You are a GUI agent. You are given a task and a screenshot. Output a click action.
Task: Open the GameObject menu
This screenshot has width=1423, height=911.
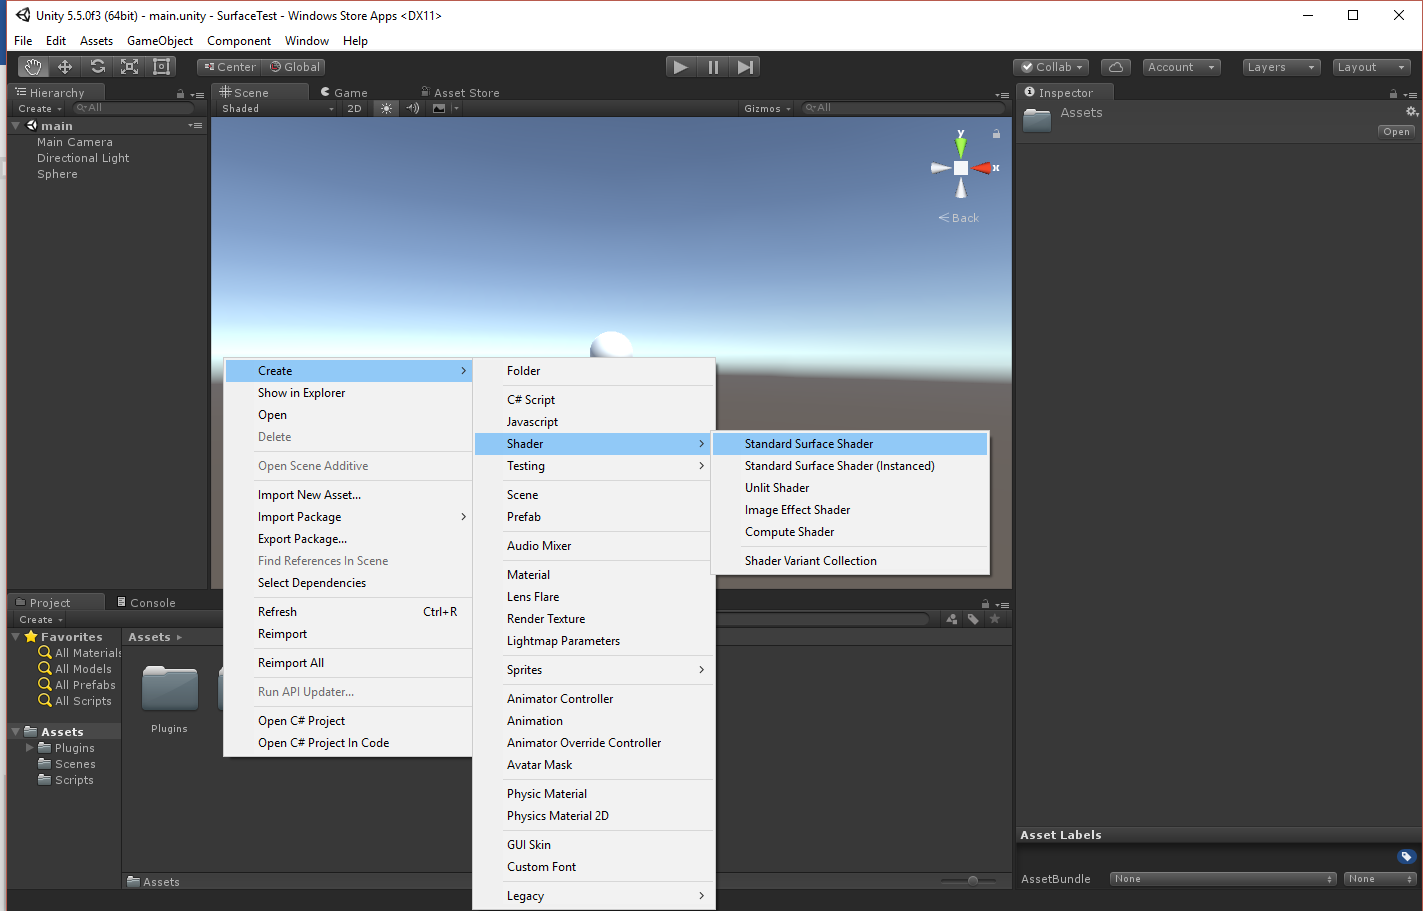pyautogui.click(x=160, y=41)
